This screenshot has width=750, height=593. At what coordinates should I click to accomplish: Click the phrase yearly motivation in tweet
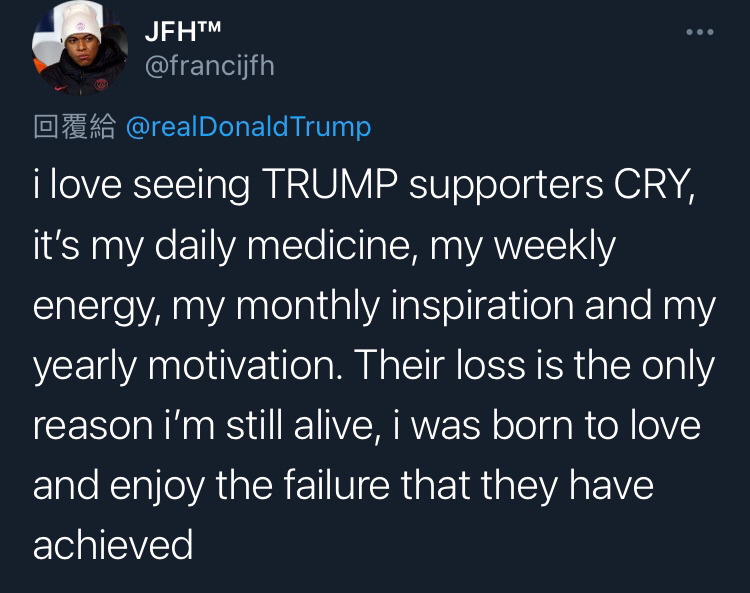185,366
